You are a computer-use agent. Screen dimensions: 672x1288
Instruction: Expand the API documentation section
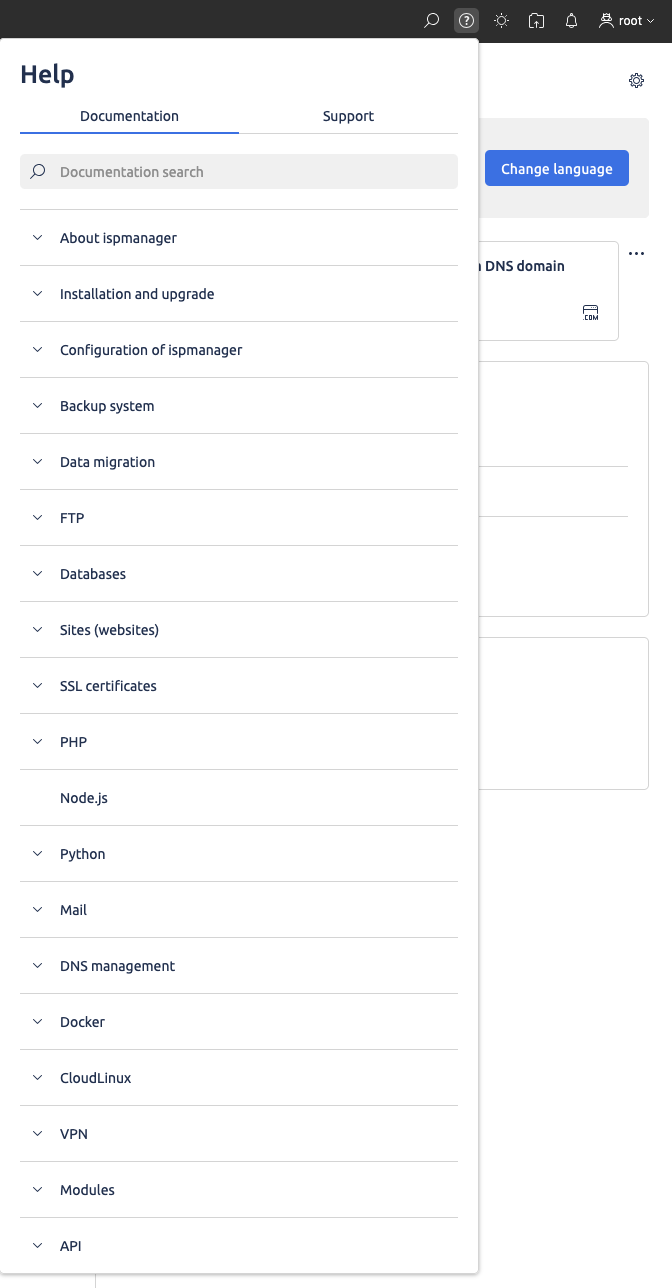click(x=70, y=1246)
